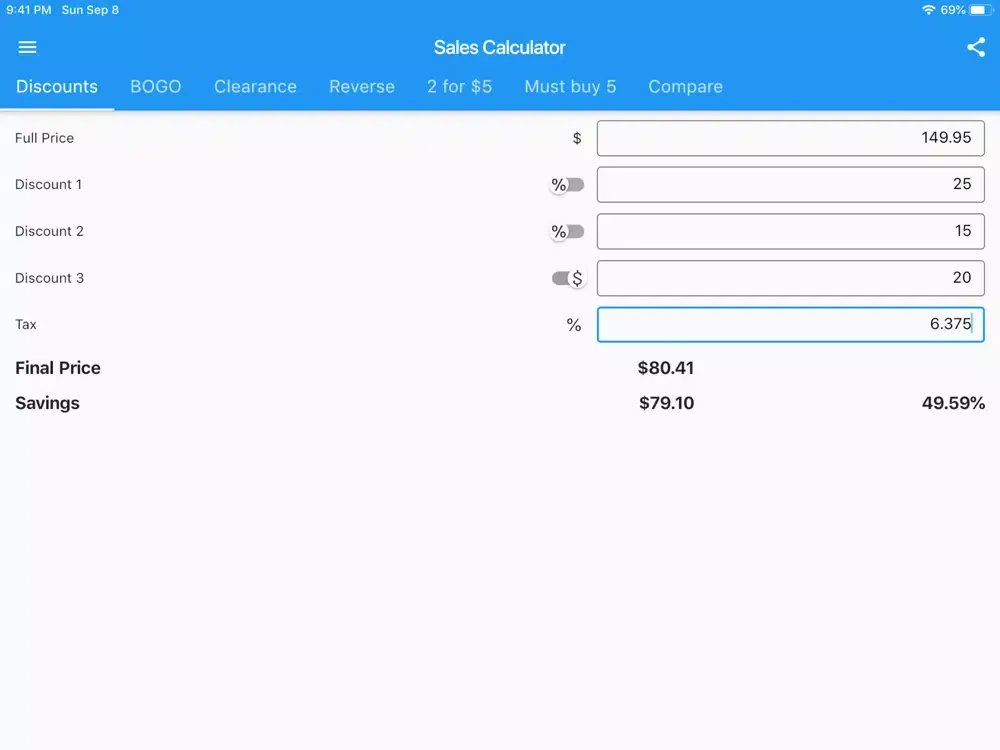This screenshot has height=750, width=1000.
Task: Edit the Discount 1 value field
Action: click(790, 184)
